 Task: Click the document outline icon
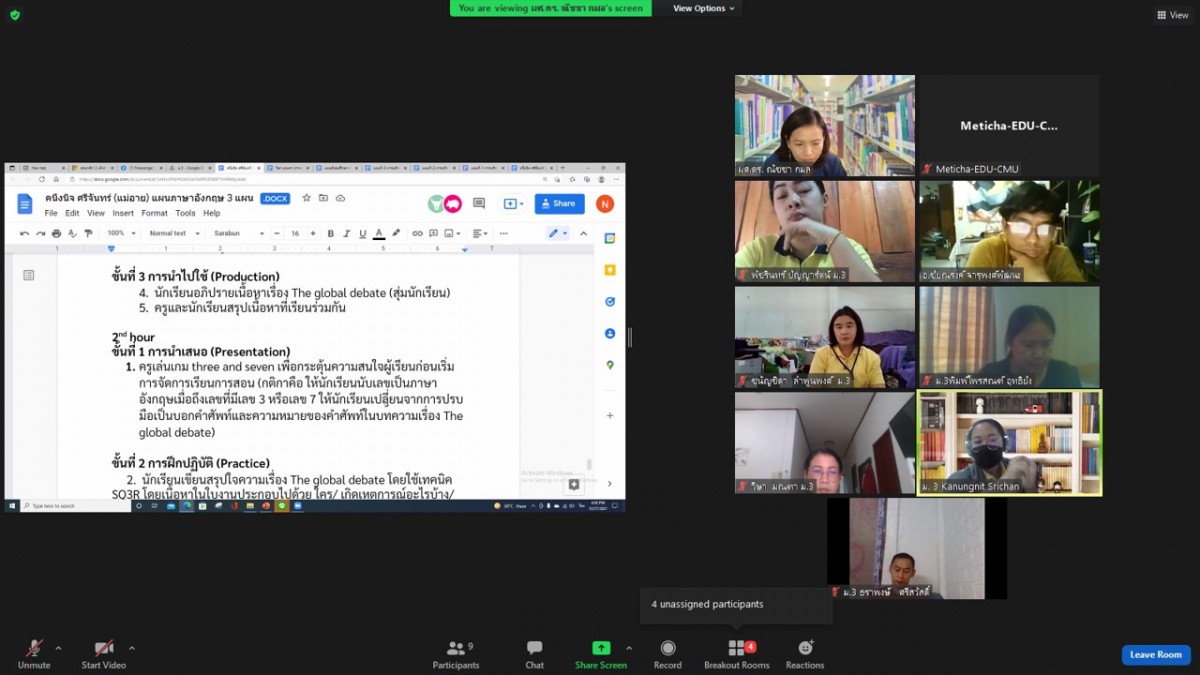coord(29,275)
